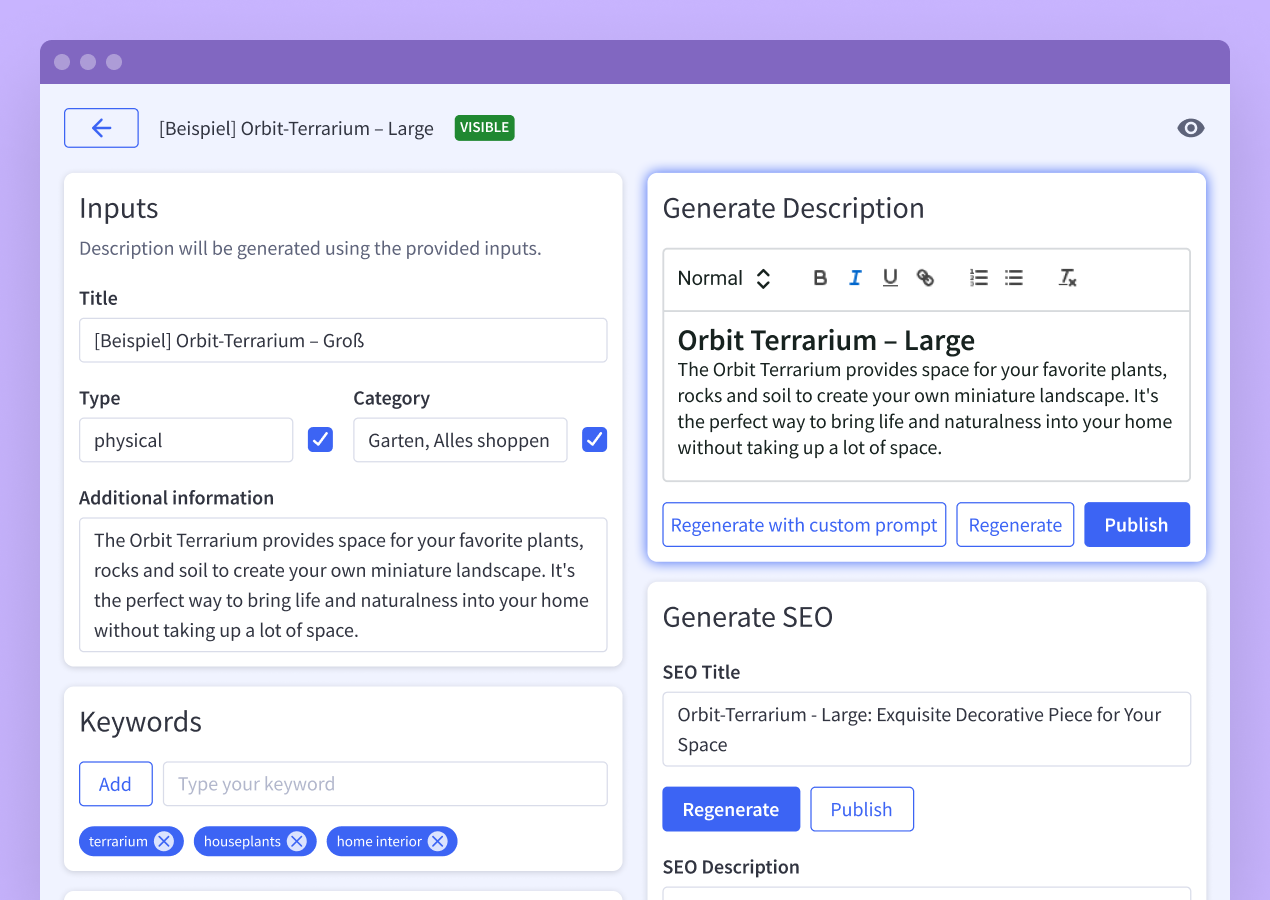Uncheck the physical Type checkbox
The width and height of the screenshot is (1270, 900).
[320, 440]
